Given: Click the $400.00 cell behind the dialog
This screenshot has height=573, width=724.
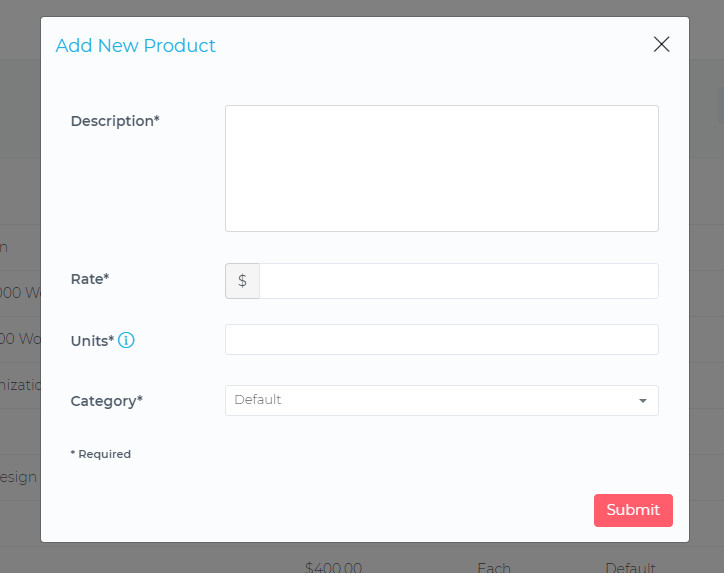Looking at the screenshot, I should (x=333, y=566).
